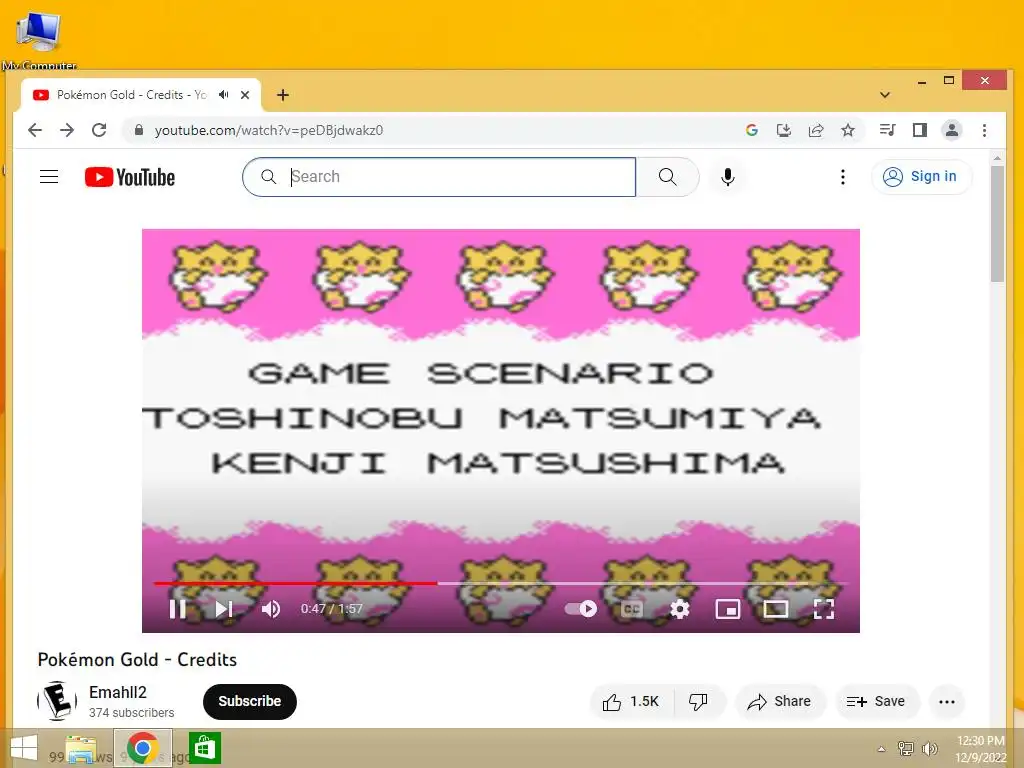Focus the YouTube Search field

pos(439,177)
